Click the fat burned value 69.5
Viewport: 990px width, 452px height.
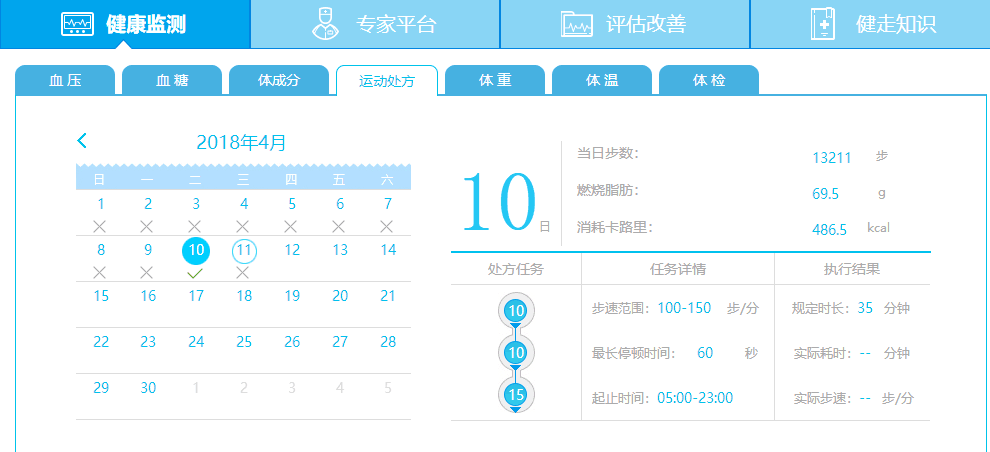(825, 194)
